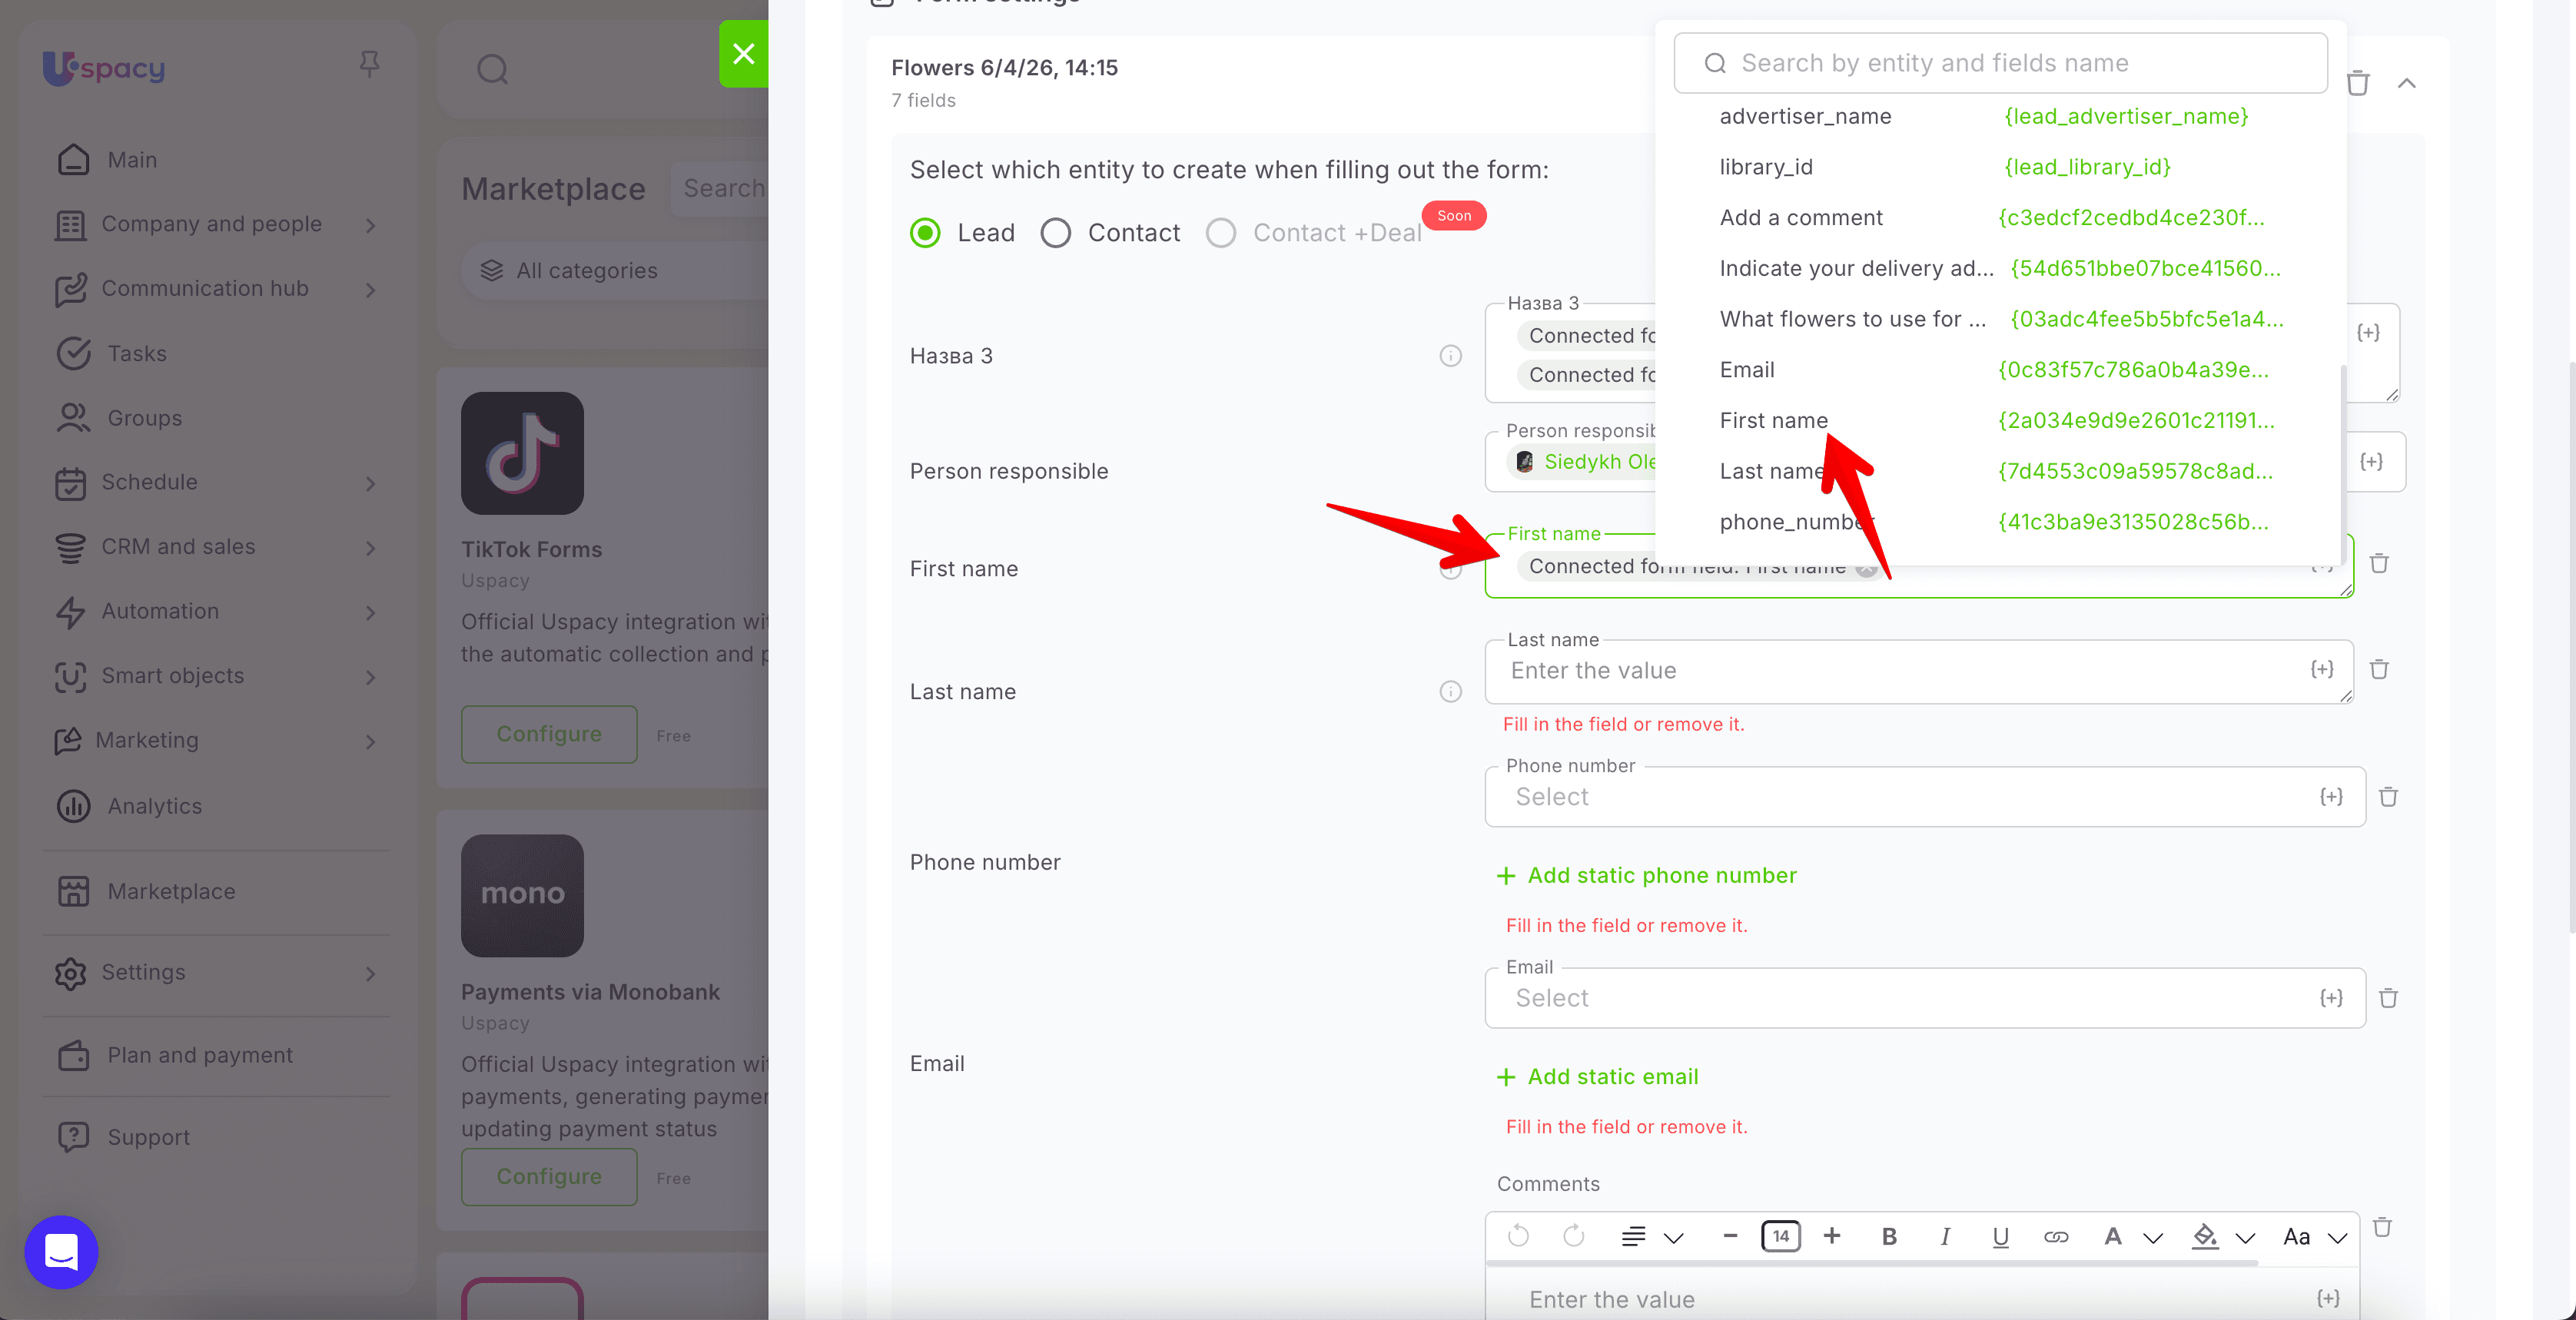Image resolution: width=2576 pixels, height=1320 pixels.
Task: Remove the Last name field row with its trash icon
Action: [x=2379, y=669]
